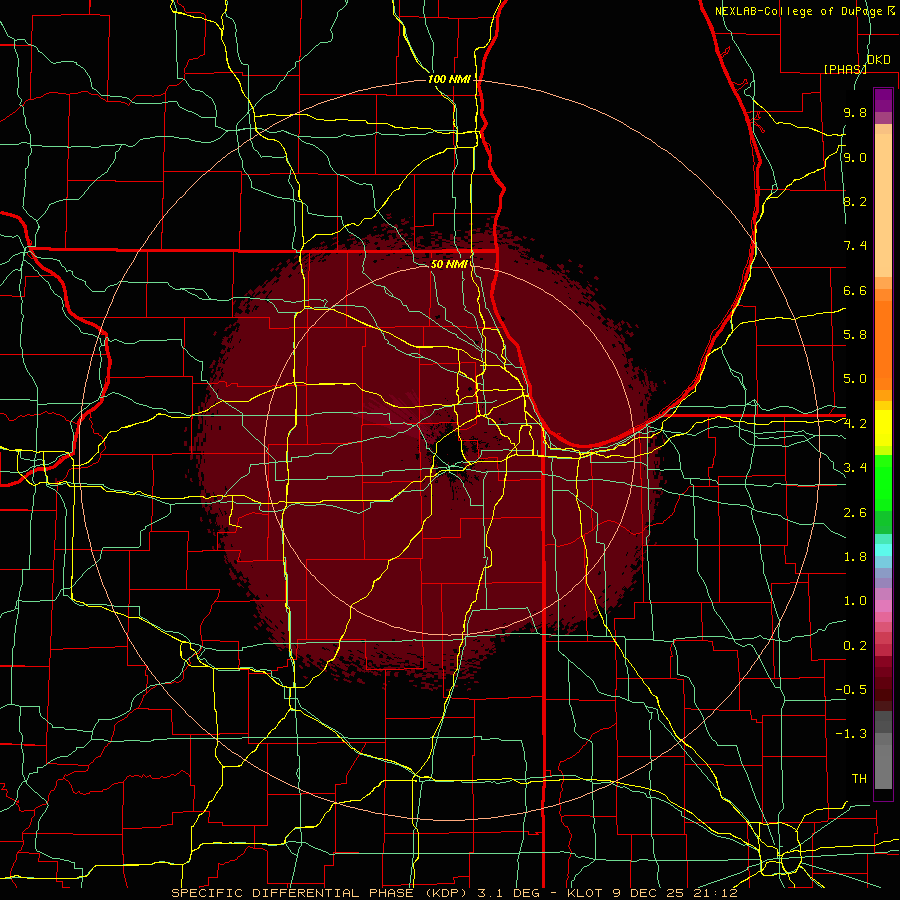Click the NEXLAB logo icon at top-right corner
This screenshot has width=900, height=900.
coord(893,10)
